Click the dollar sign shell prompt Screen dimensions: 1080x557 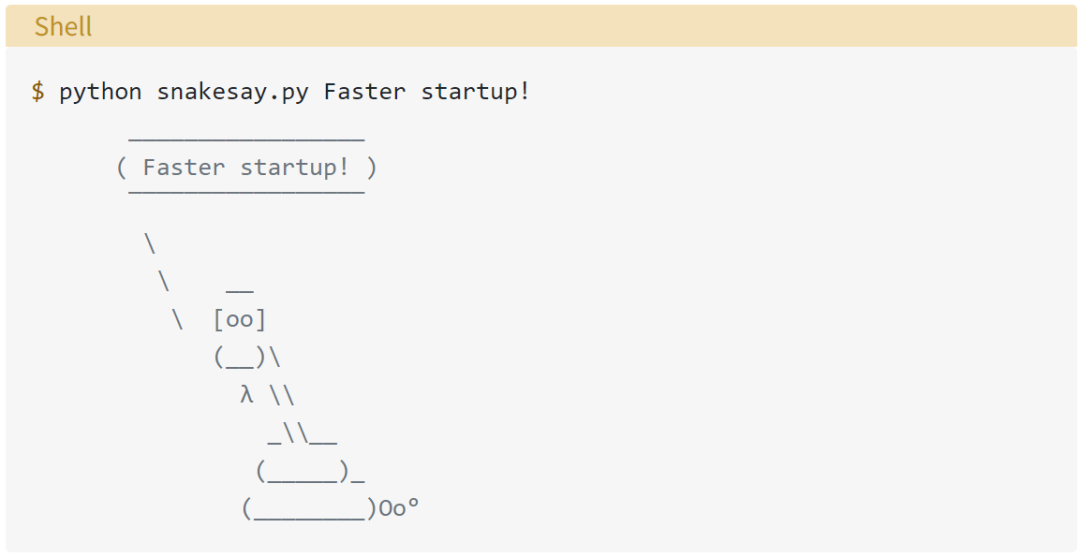pos(38,92)
